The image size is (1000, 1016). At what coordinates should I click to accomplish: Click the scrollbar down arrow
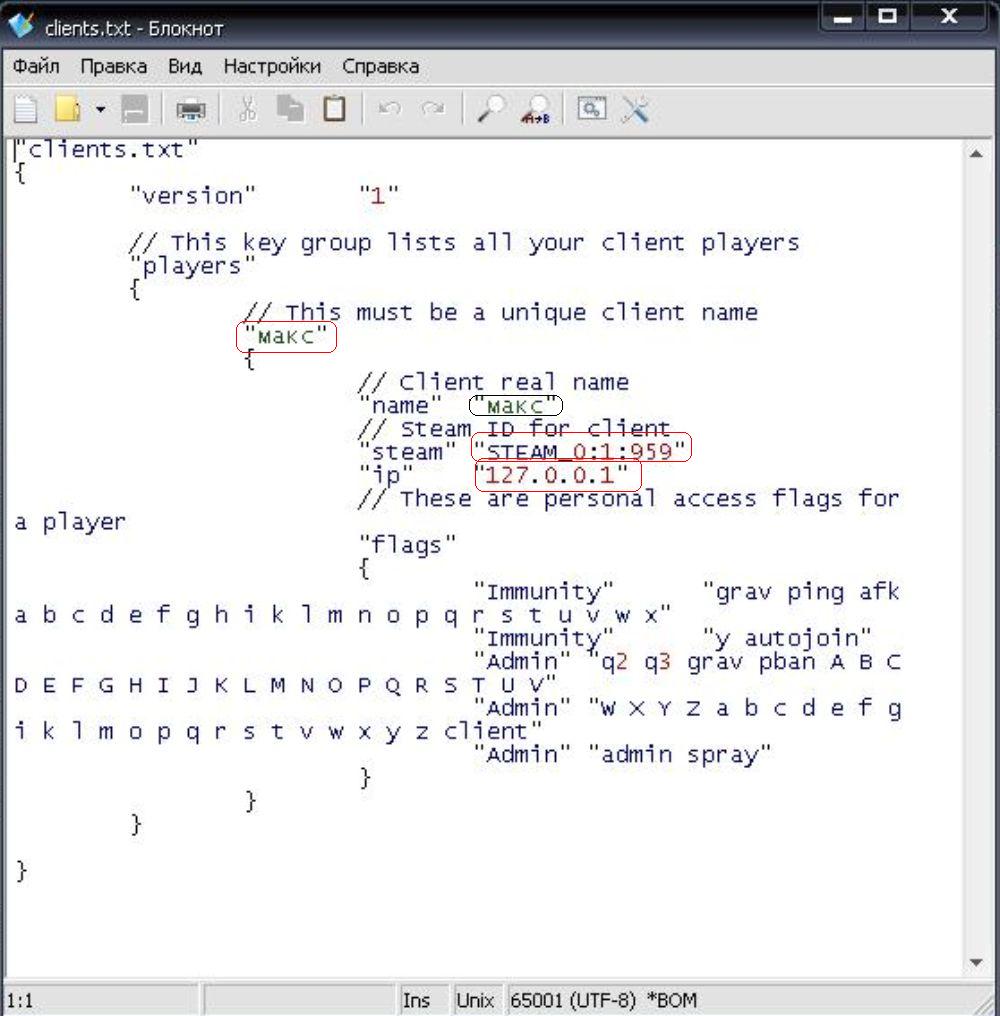click(976, 963)
